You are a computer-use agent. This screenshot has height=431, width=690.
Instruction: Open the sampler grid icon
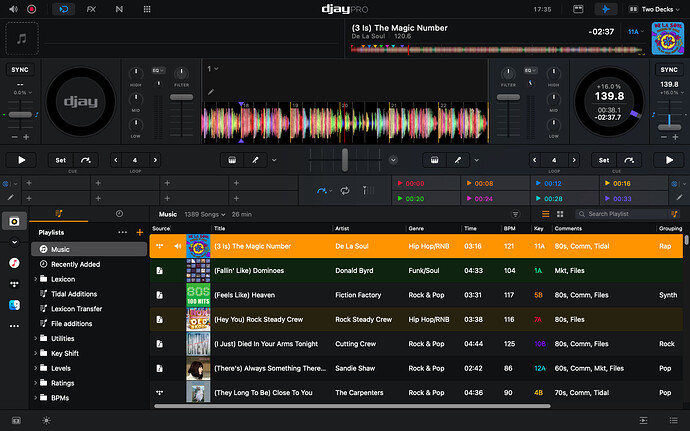pyautogui.click(x=147, y=9)
